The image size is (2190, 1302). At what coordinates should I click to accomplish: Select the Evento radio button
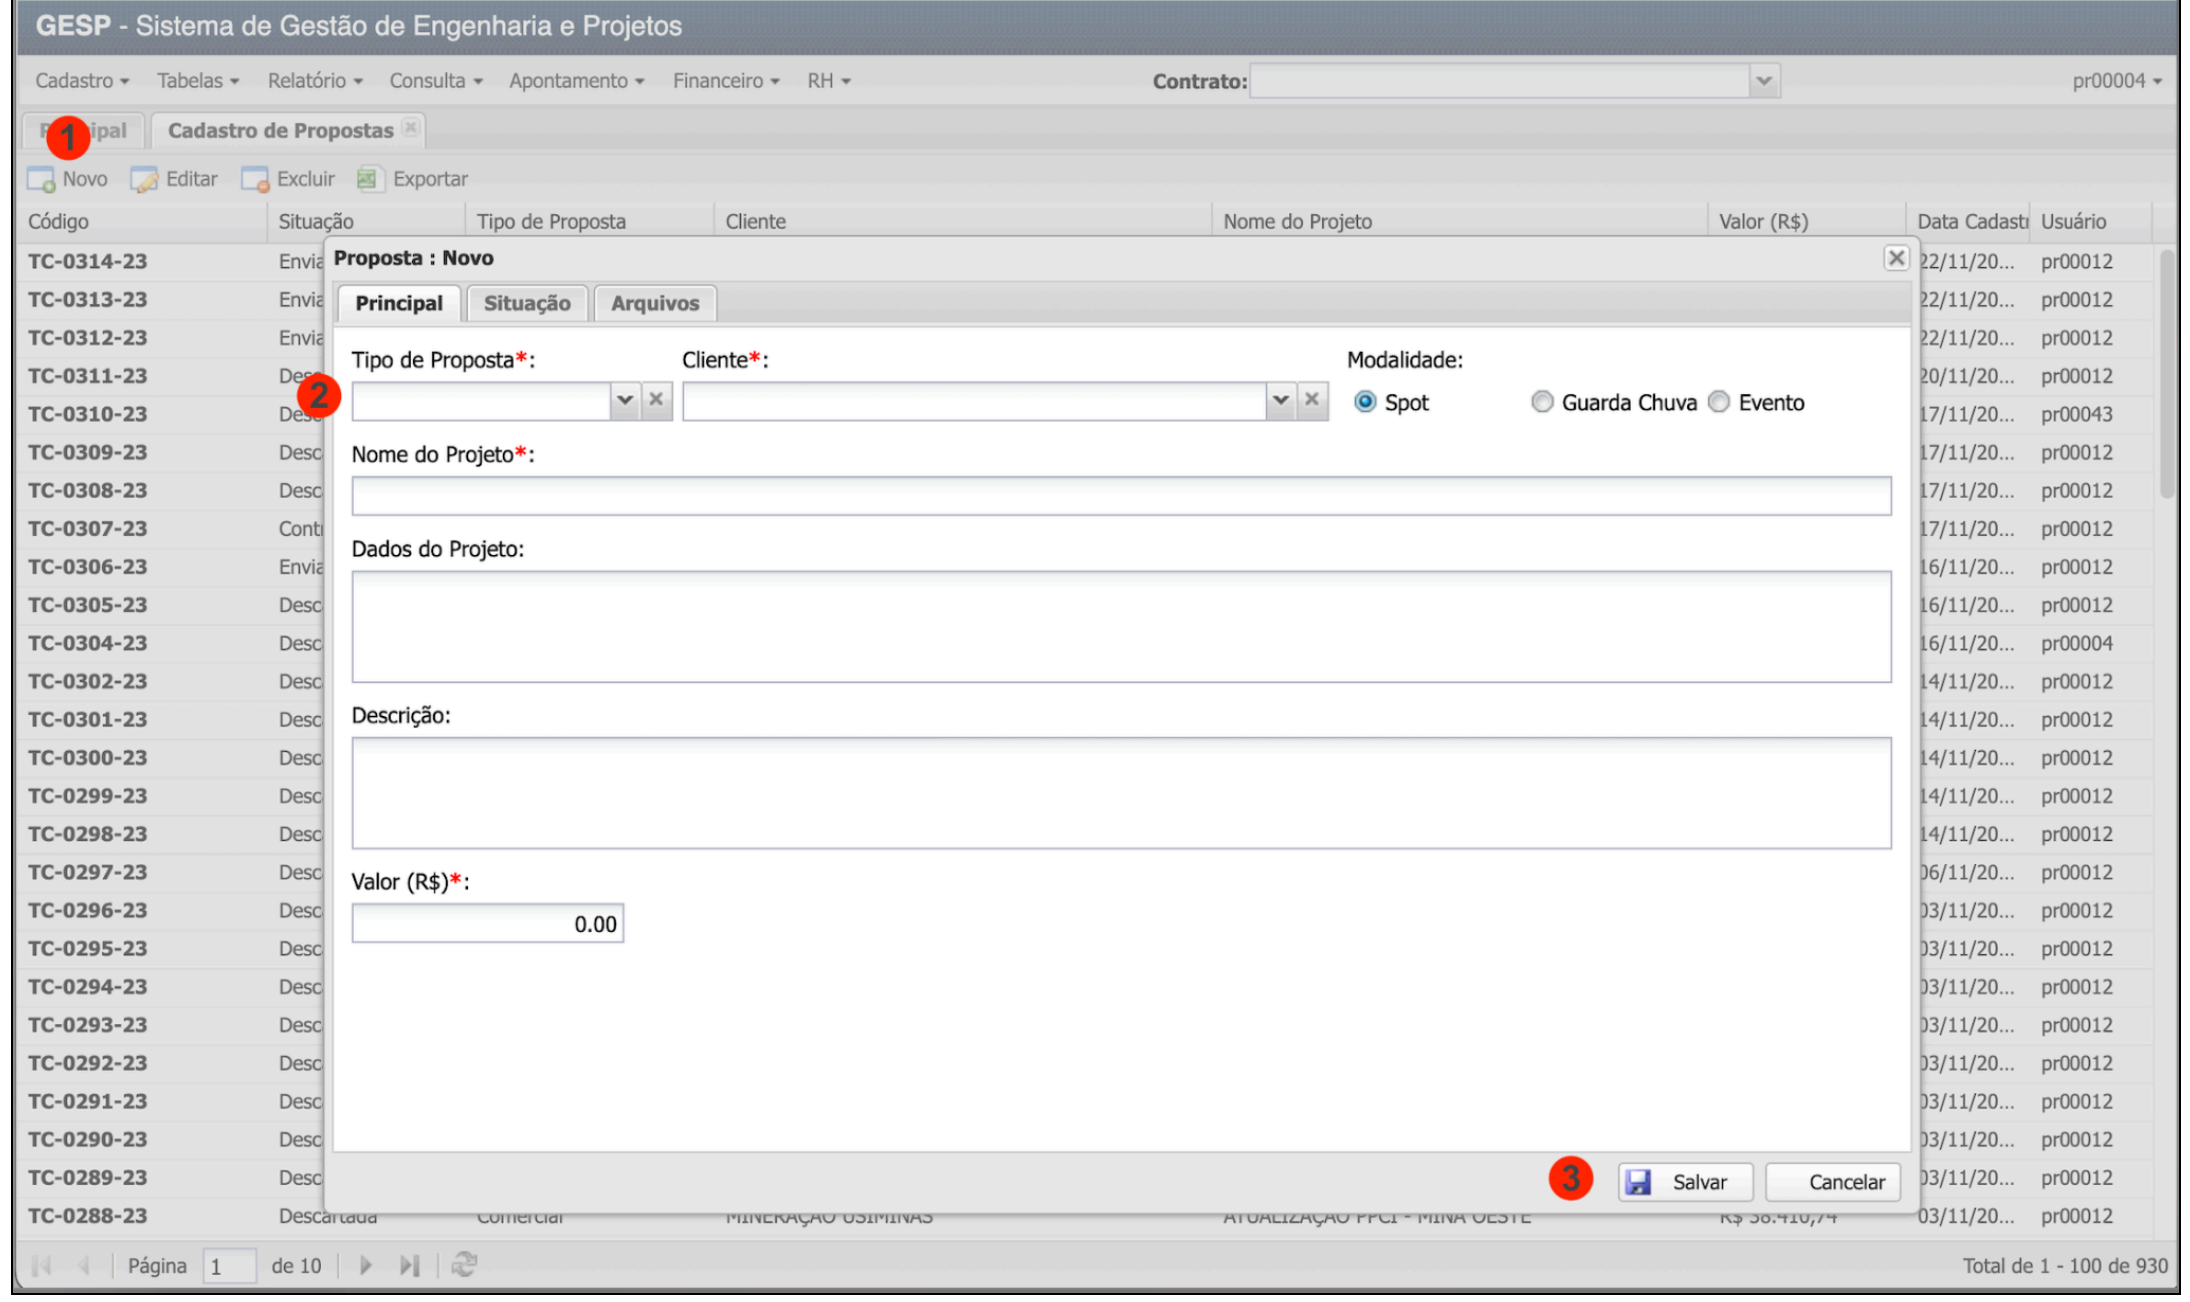pyautogui.click(x=1718, y=402)
